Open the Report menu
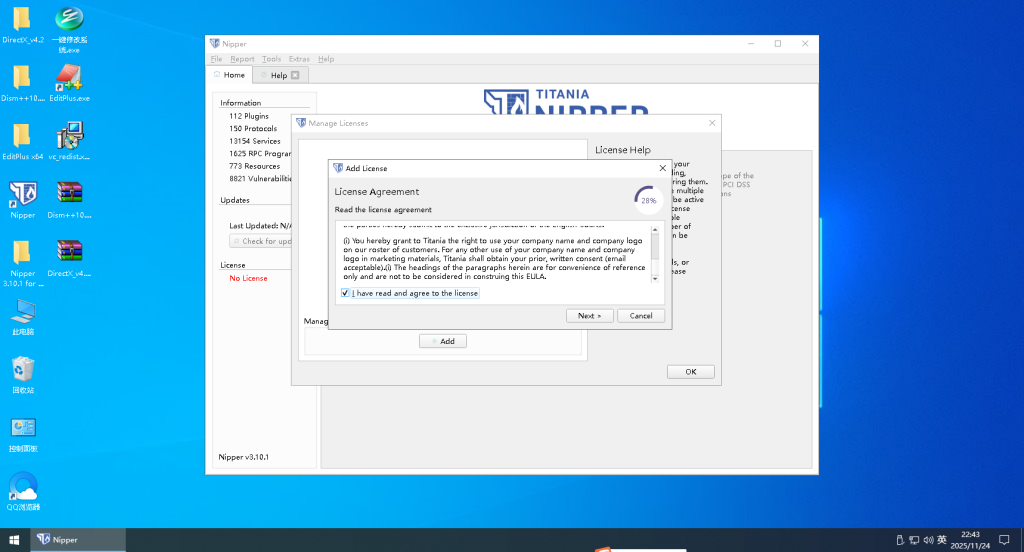 242,59
